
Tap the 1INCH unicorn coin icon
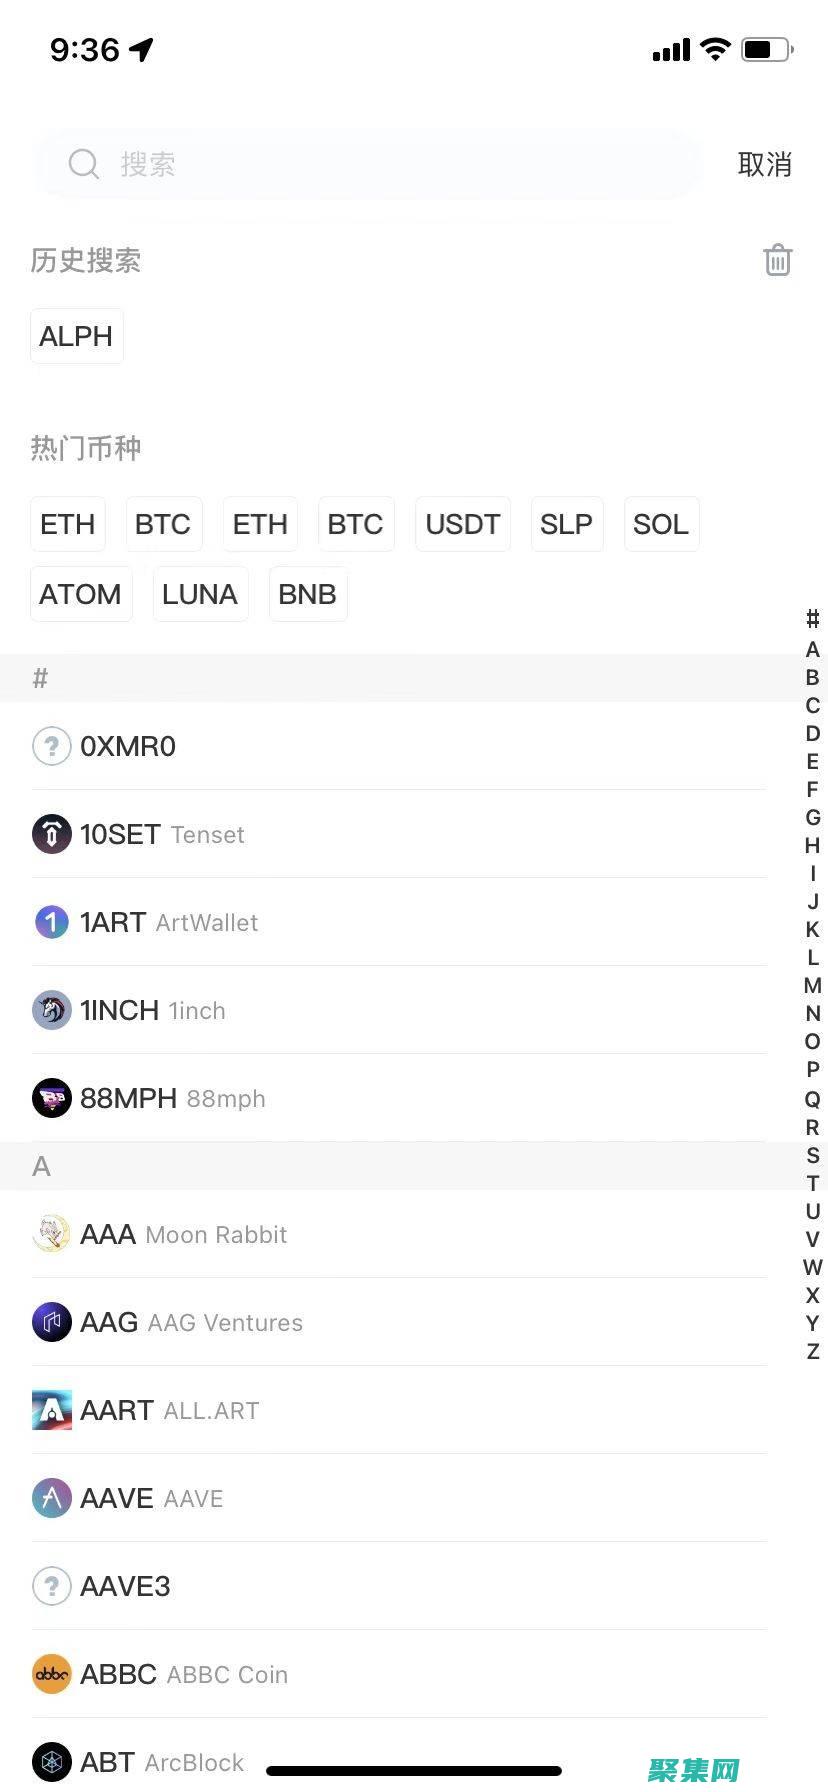(x=52, y=1010)
